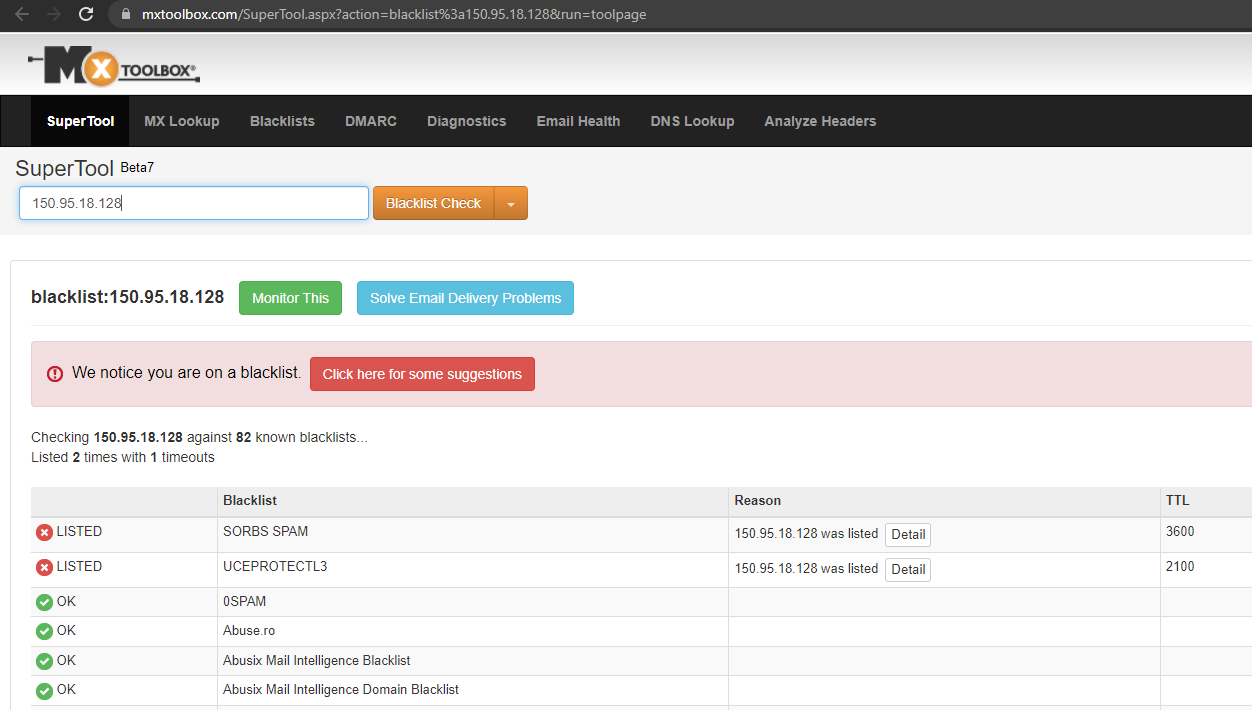This screenshot has width=1252, height=710.
Task: Open the DMARC tab
Action: click(371, 121)
